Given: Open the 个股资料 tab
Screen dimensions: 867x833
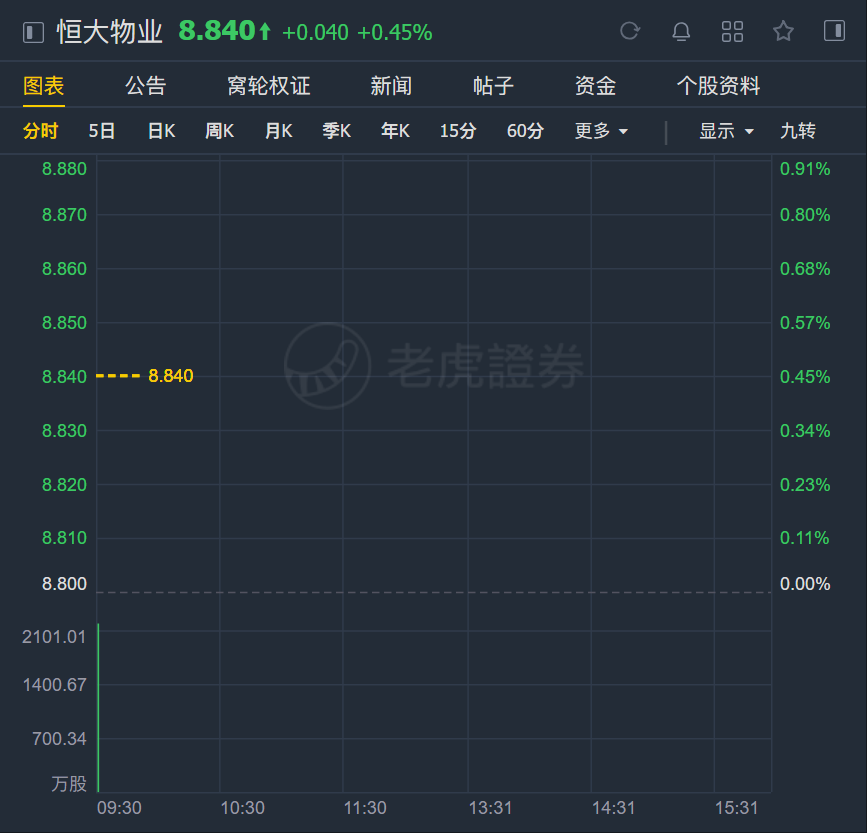Looking at the screenshot, I should tap(718, 86).
